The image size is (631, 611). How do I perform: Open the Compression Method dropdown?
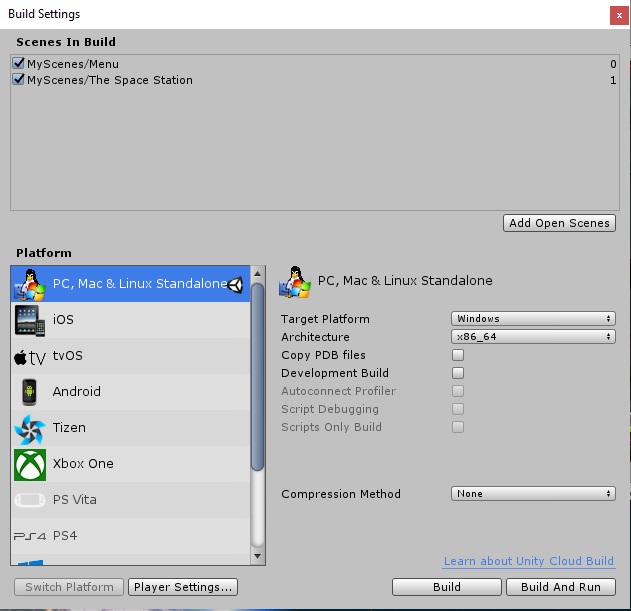[533, 493]
